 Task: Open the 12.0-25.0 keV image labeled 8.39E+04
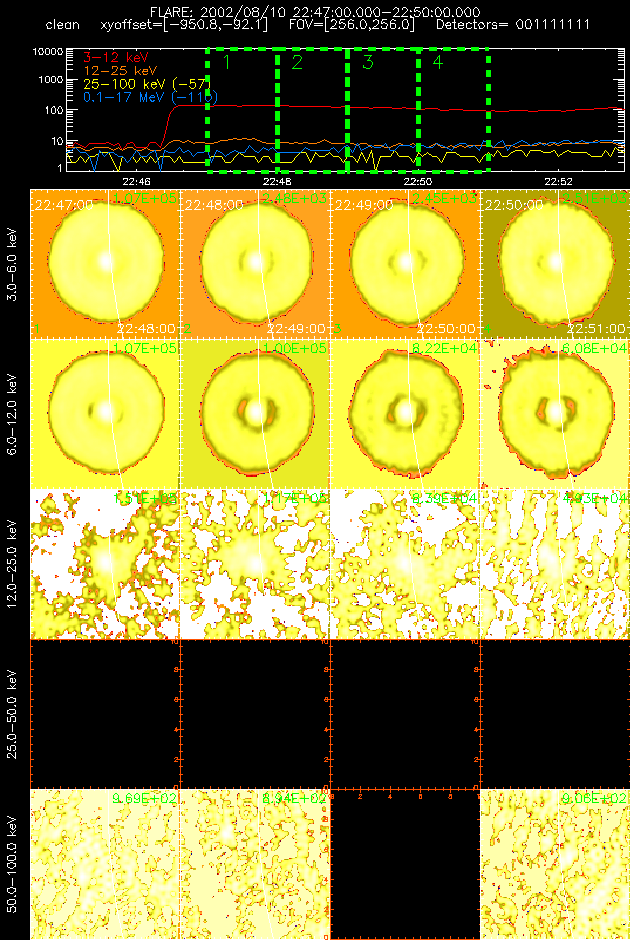tap(405, 564)
